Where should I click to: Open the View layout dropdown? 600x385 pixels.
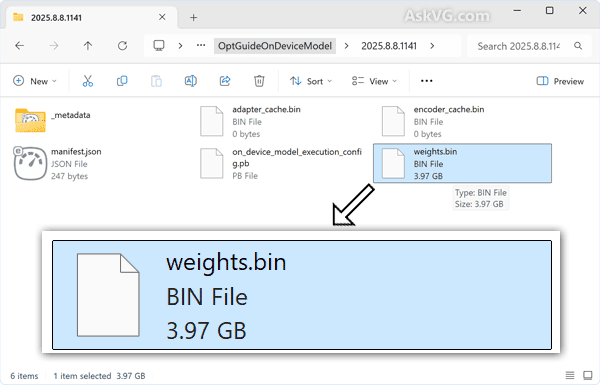(x=374, y=81)
